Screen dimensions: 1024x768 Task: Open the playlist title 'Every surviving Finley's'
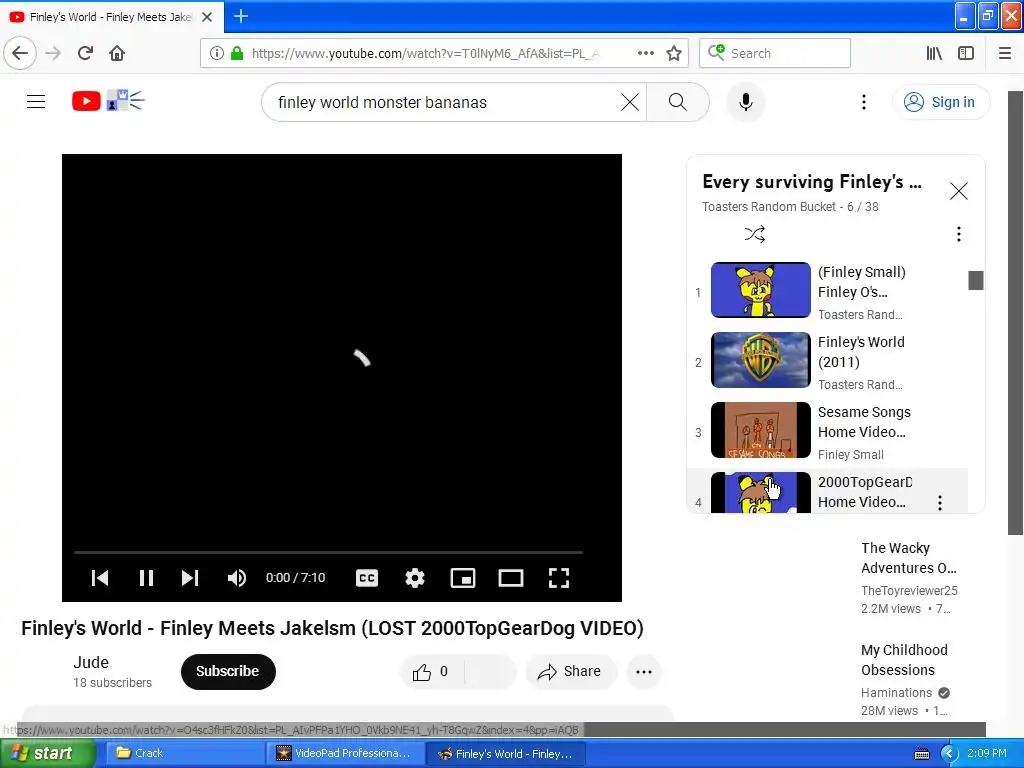(x=812, y=182)
